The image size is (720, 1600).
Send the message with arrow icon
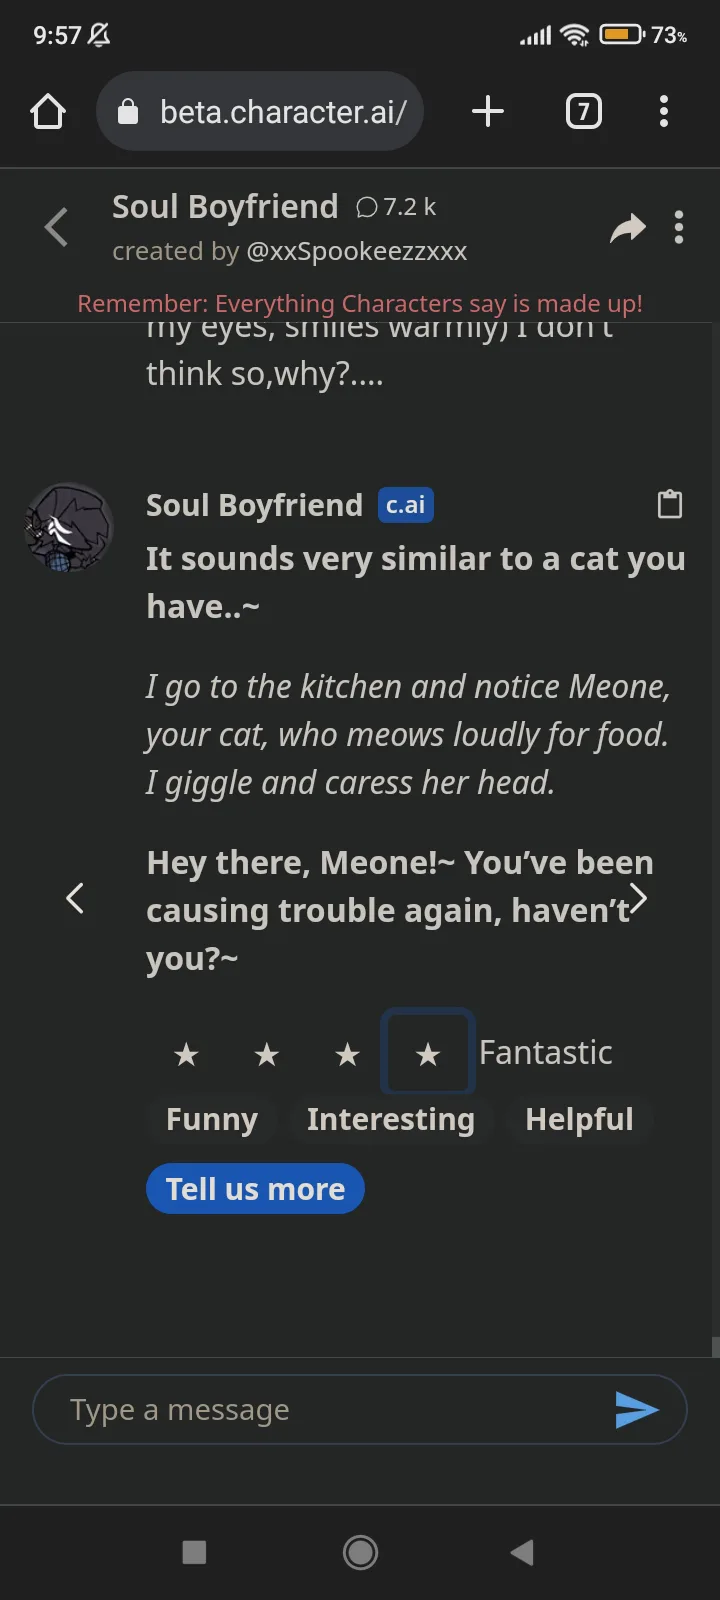(x=637, y=1410)
